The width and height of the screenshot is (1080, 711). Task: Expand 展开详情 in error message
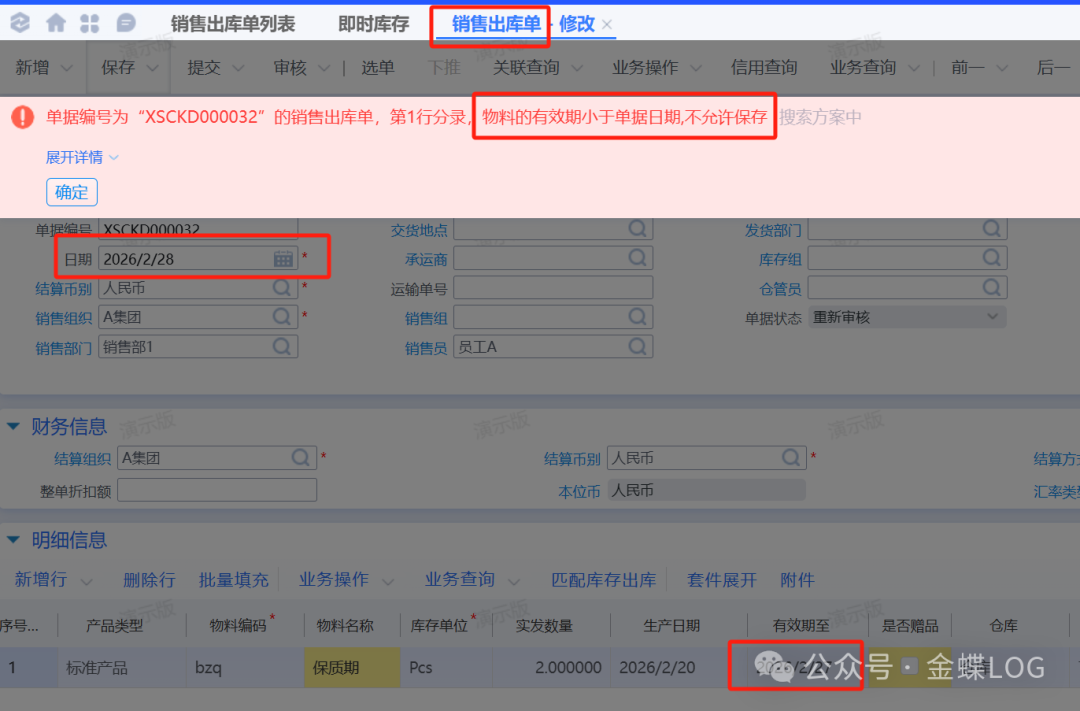(82, 157)
